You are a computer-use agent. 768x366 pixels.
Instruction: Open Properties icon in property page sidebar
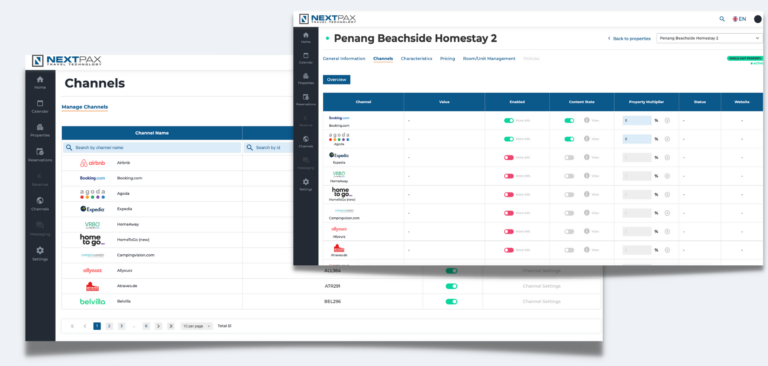306,78
